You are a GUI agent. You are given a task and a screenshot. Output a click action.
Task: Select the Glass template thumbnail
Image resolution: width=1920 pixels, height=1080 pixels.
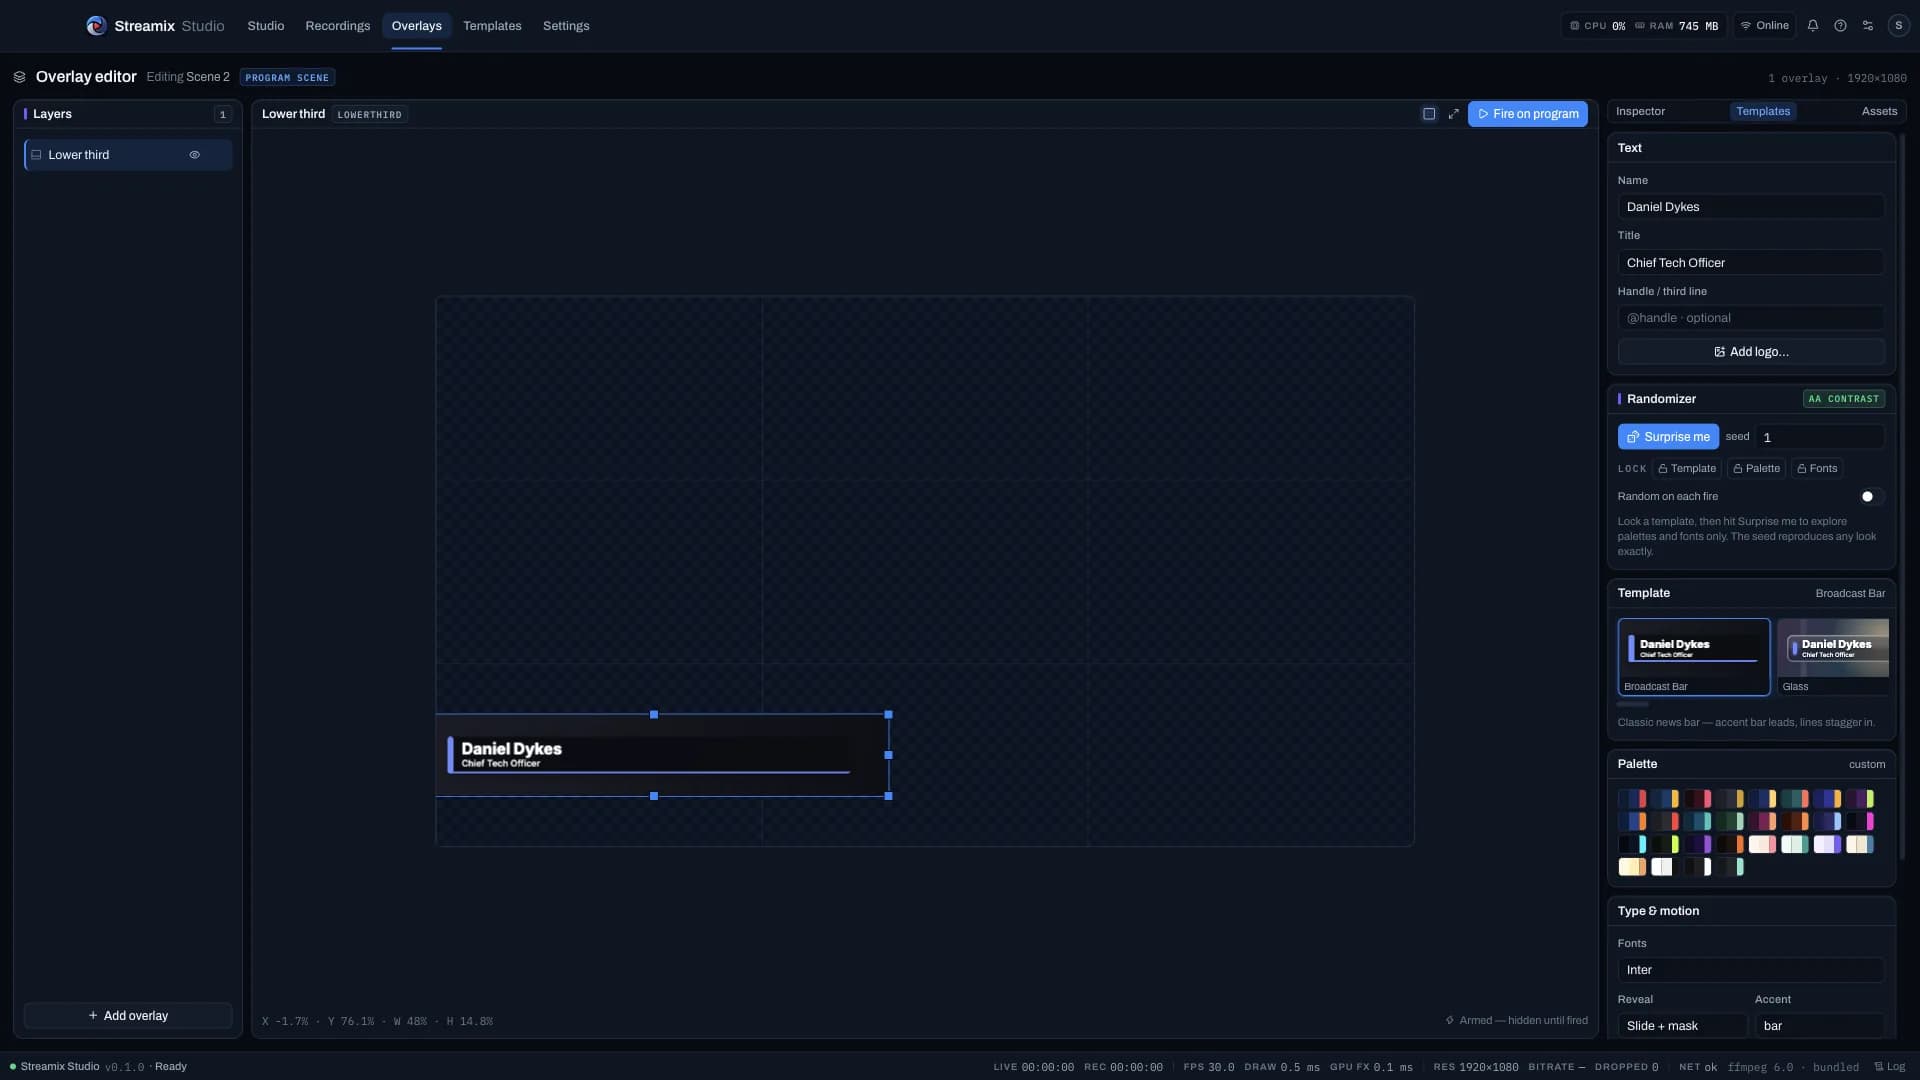click(x=1833, y=657)
